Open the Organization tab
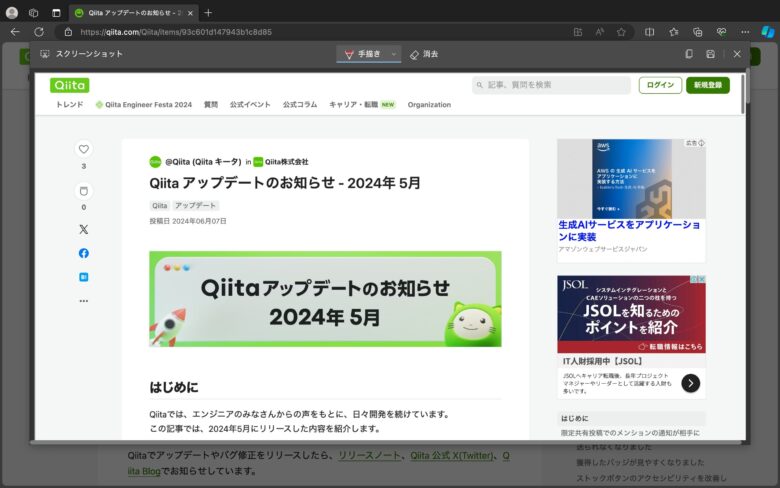 pos(429,104)
